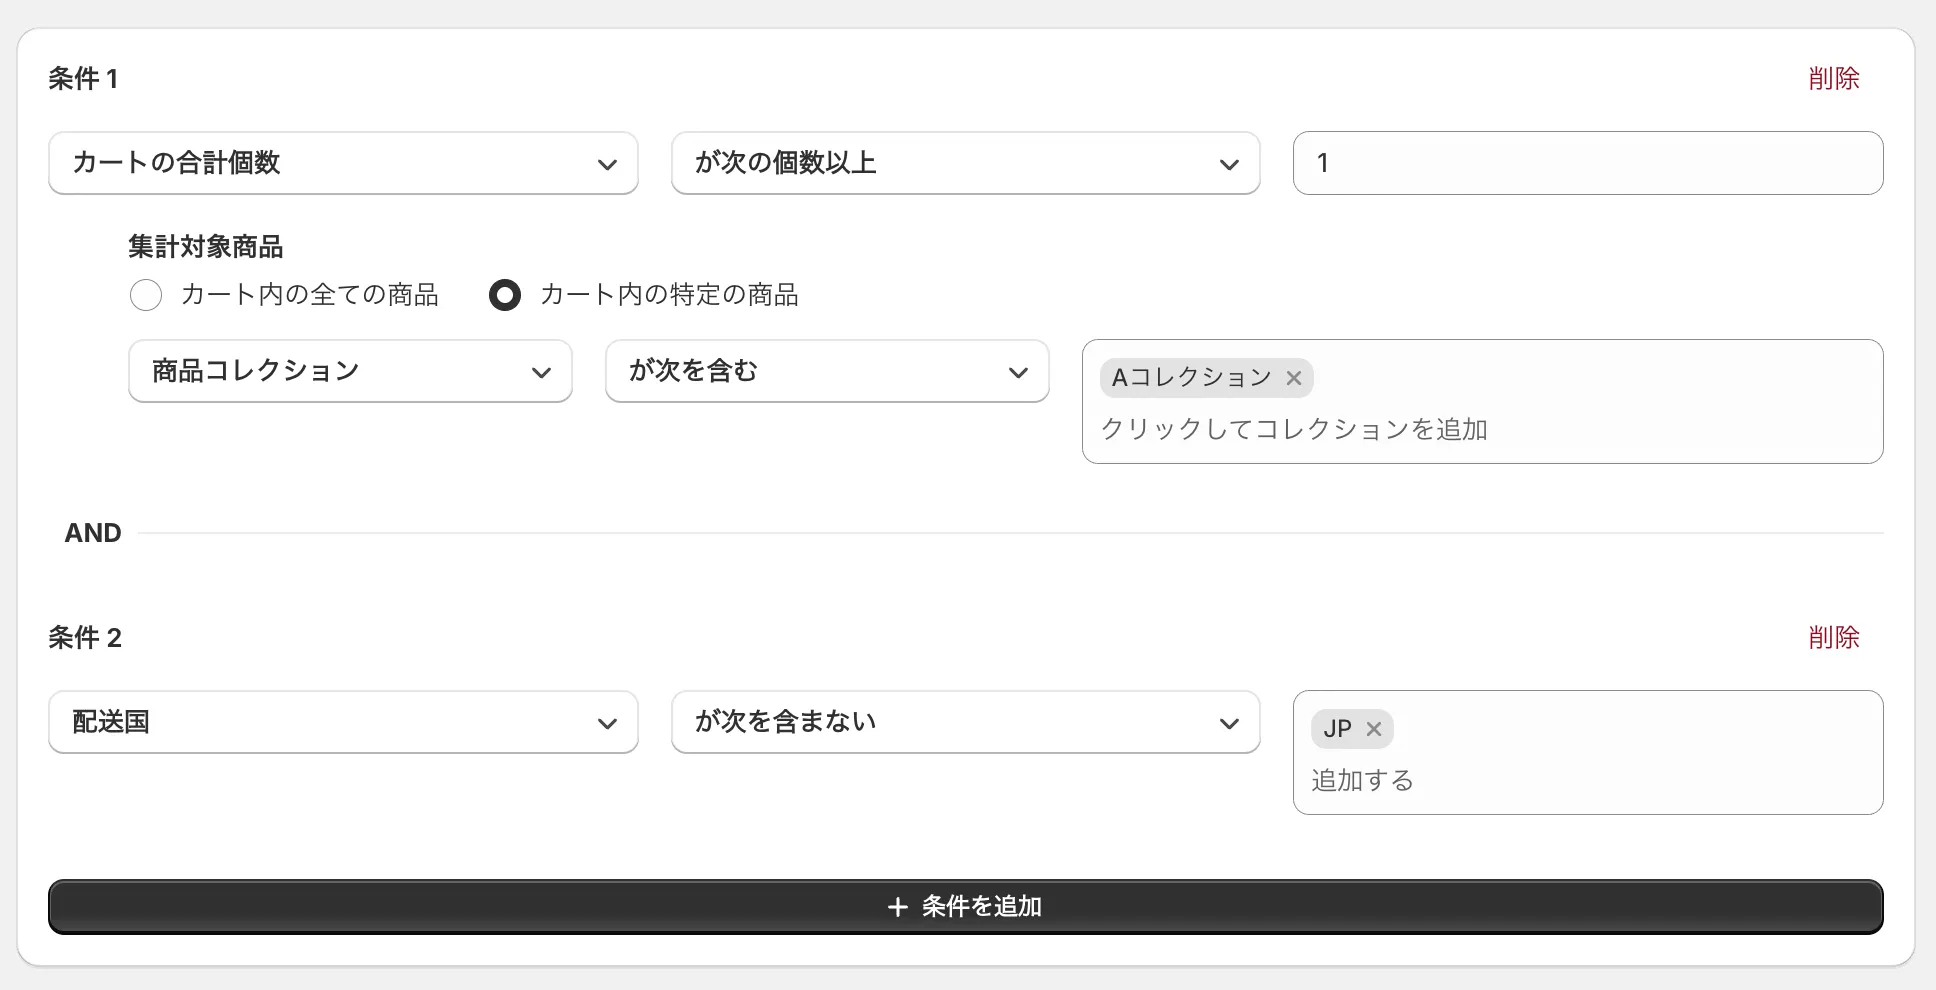Click the chevron on が次を含まない selector

1230,722
